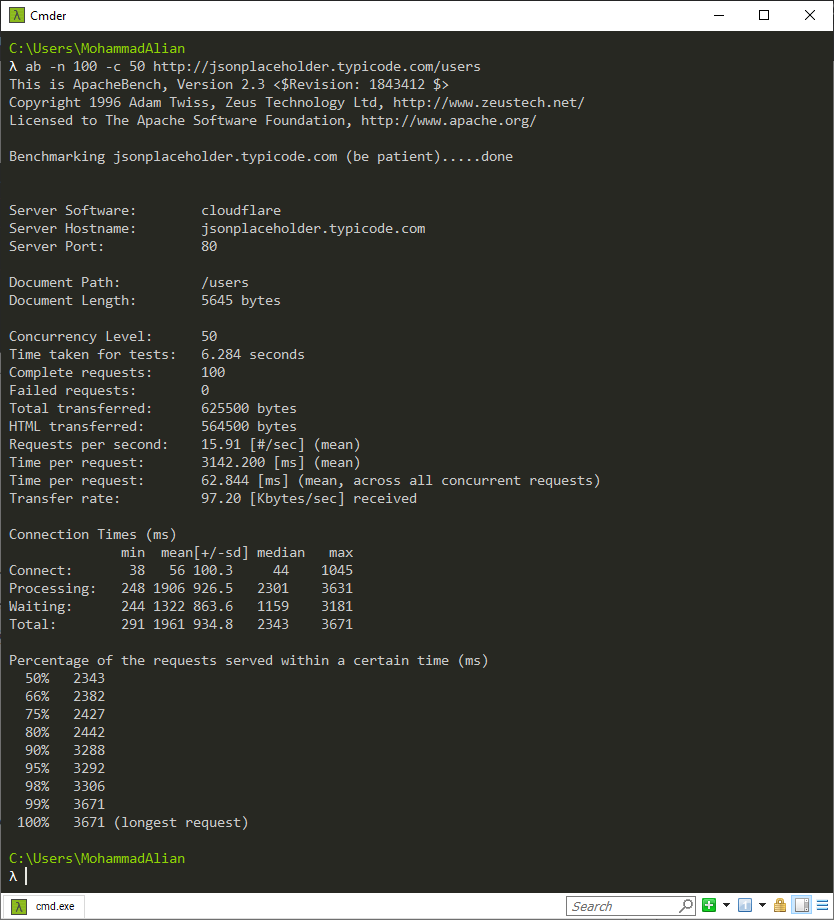Image resolution: width=834 pixels, height=920 pixels.
Task: Click the Cmder lambda icon in title bar
Action: pyautogui.click(x=15, y=15)
